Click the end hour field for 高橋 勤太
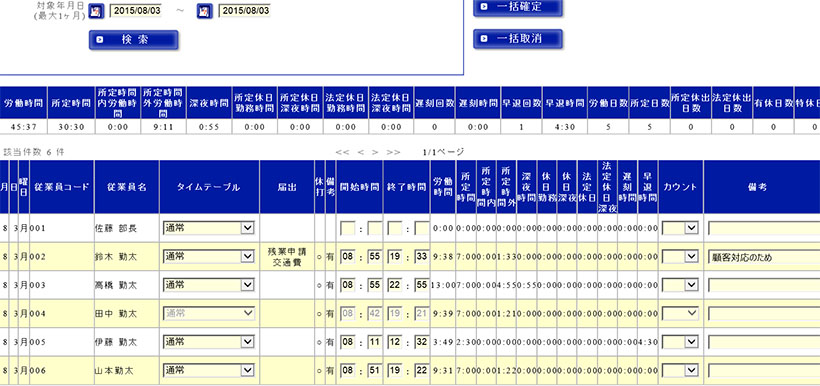 [395, 285]
